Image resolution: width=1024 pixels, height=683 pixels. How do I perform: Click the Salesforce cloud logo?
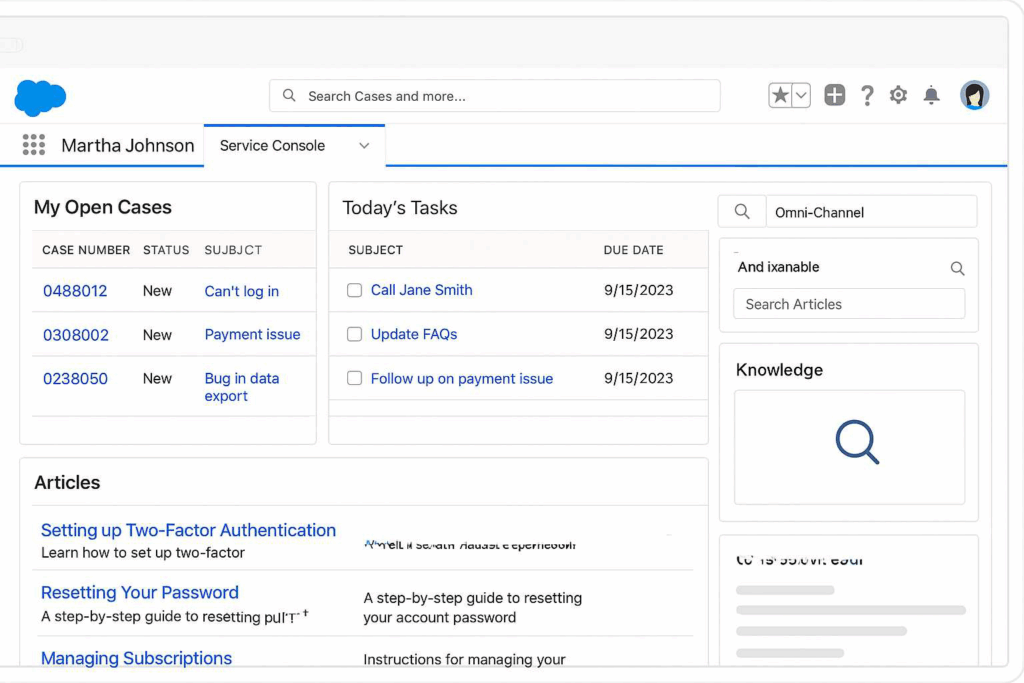pyautogui.click(x=40, y=98)
